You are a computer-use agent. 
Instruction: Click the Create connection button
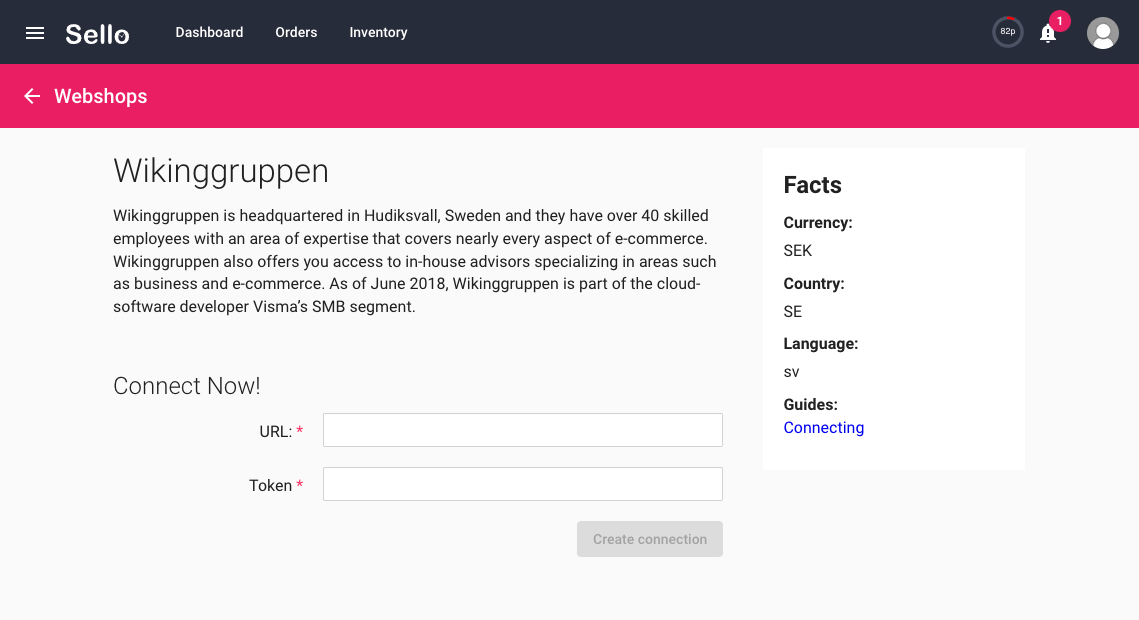pyautogui.click(x=649, y=539)
